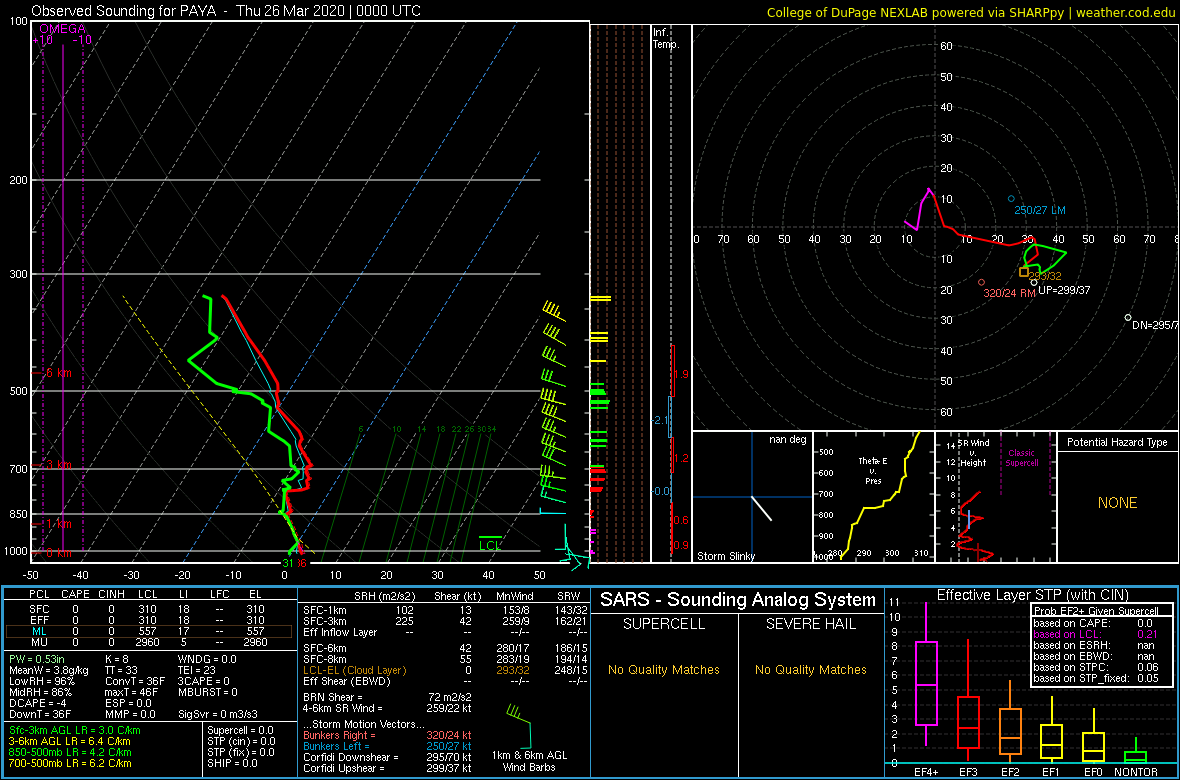The width and height of the screenshot is (1180, 780).
Task: Click the 'Sfc-3km AGL LR = 3.0 C/km' line
Action: [75, 730]
